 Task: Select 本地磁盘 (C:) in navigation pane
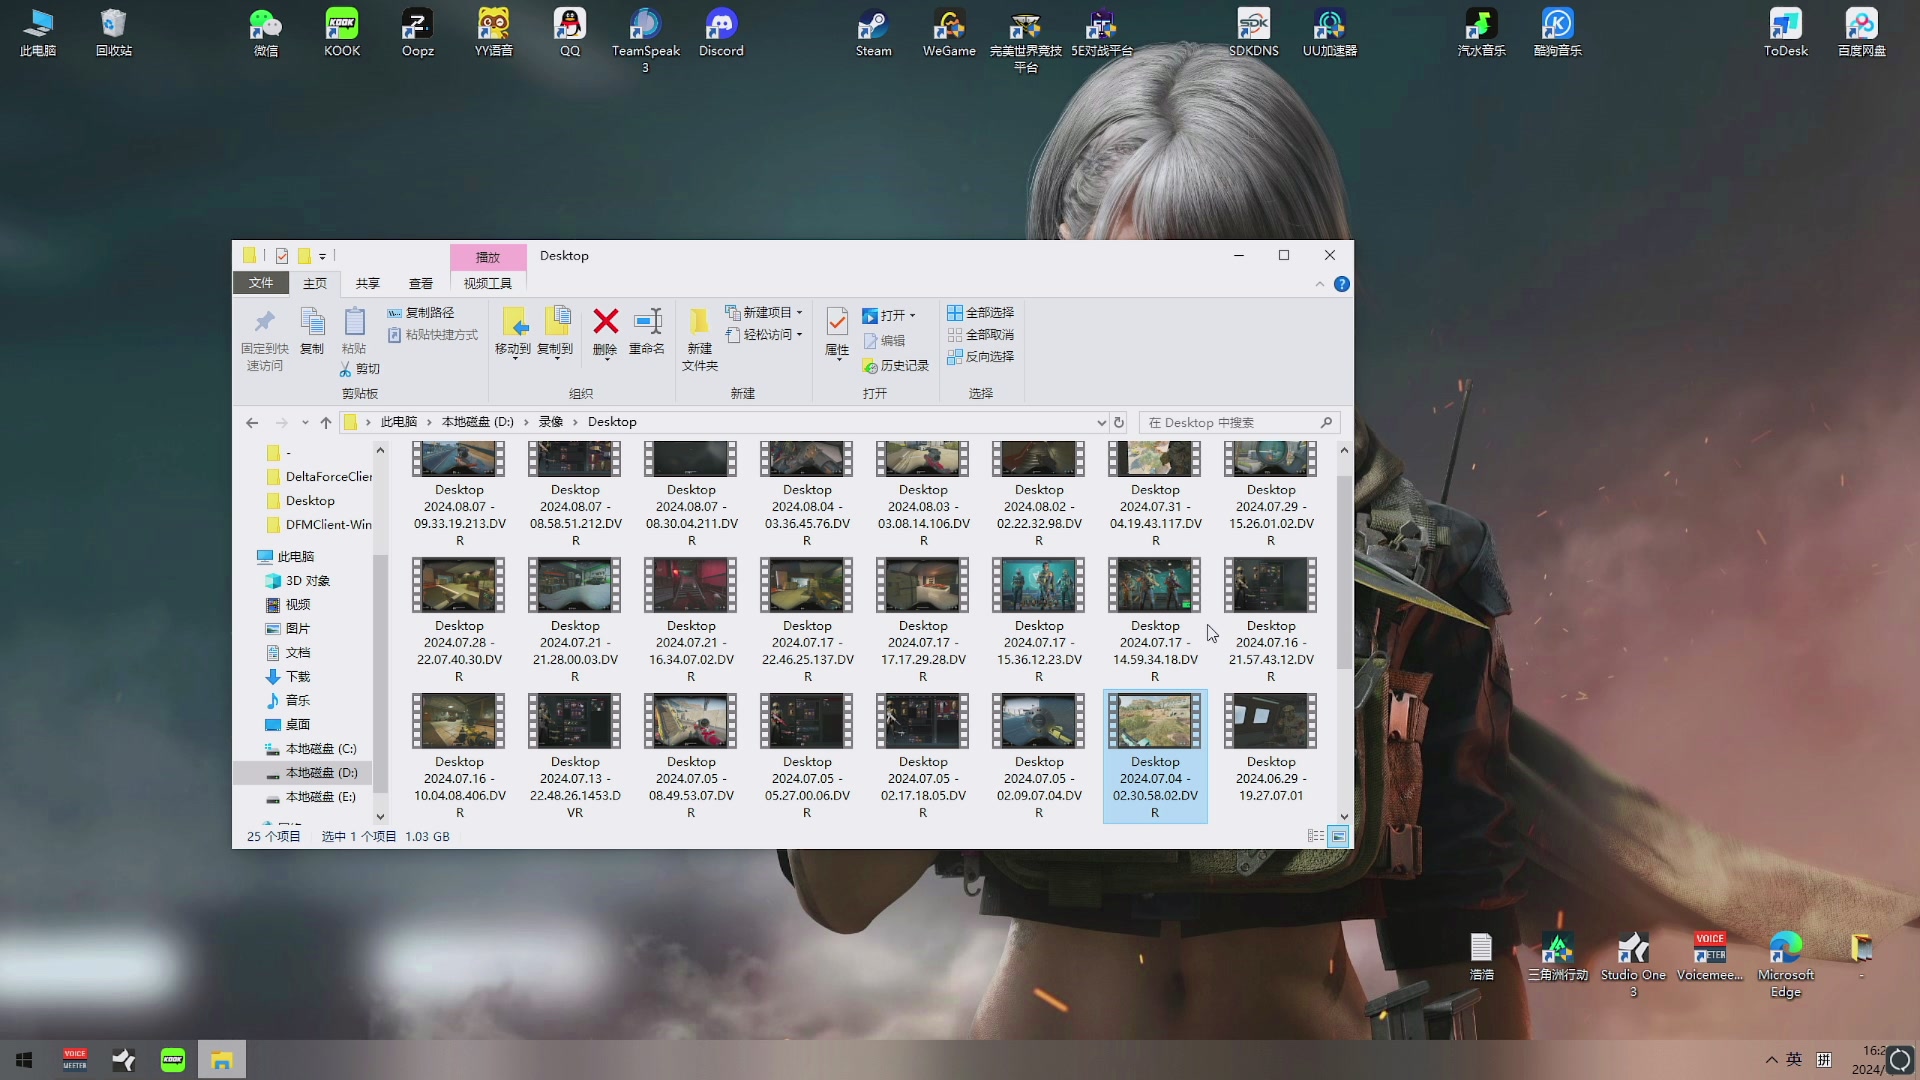(x=311, y=748)
